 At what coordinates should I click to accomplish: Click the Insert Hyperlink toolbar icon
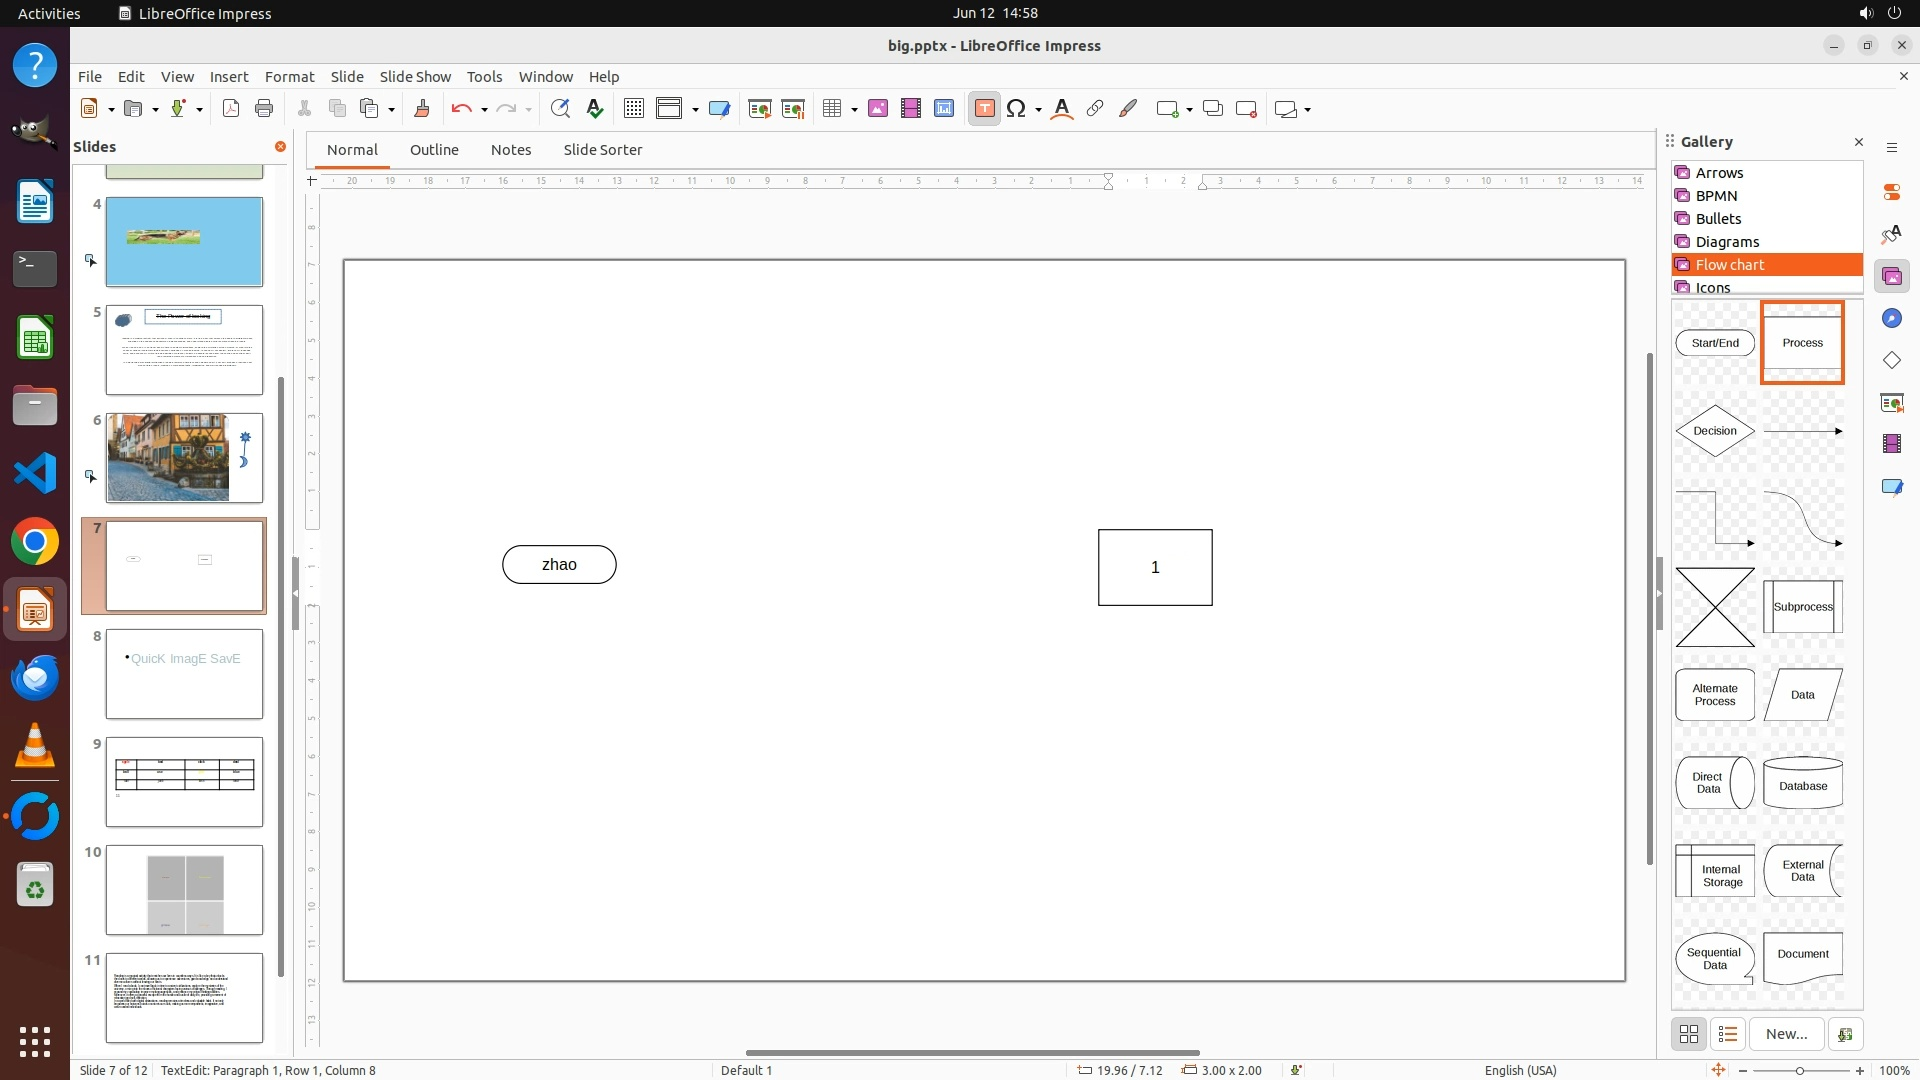tap(1095, 109)
